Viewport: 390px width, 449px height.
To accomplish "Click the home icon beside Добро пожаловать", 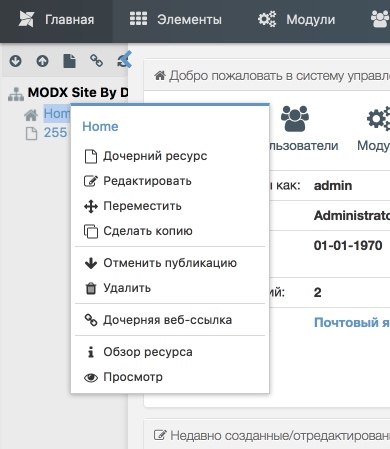I will 160,76.
